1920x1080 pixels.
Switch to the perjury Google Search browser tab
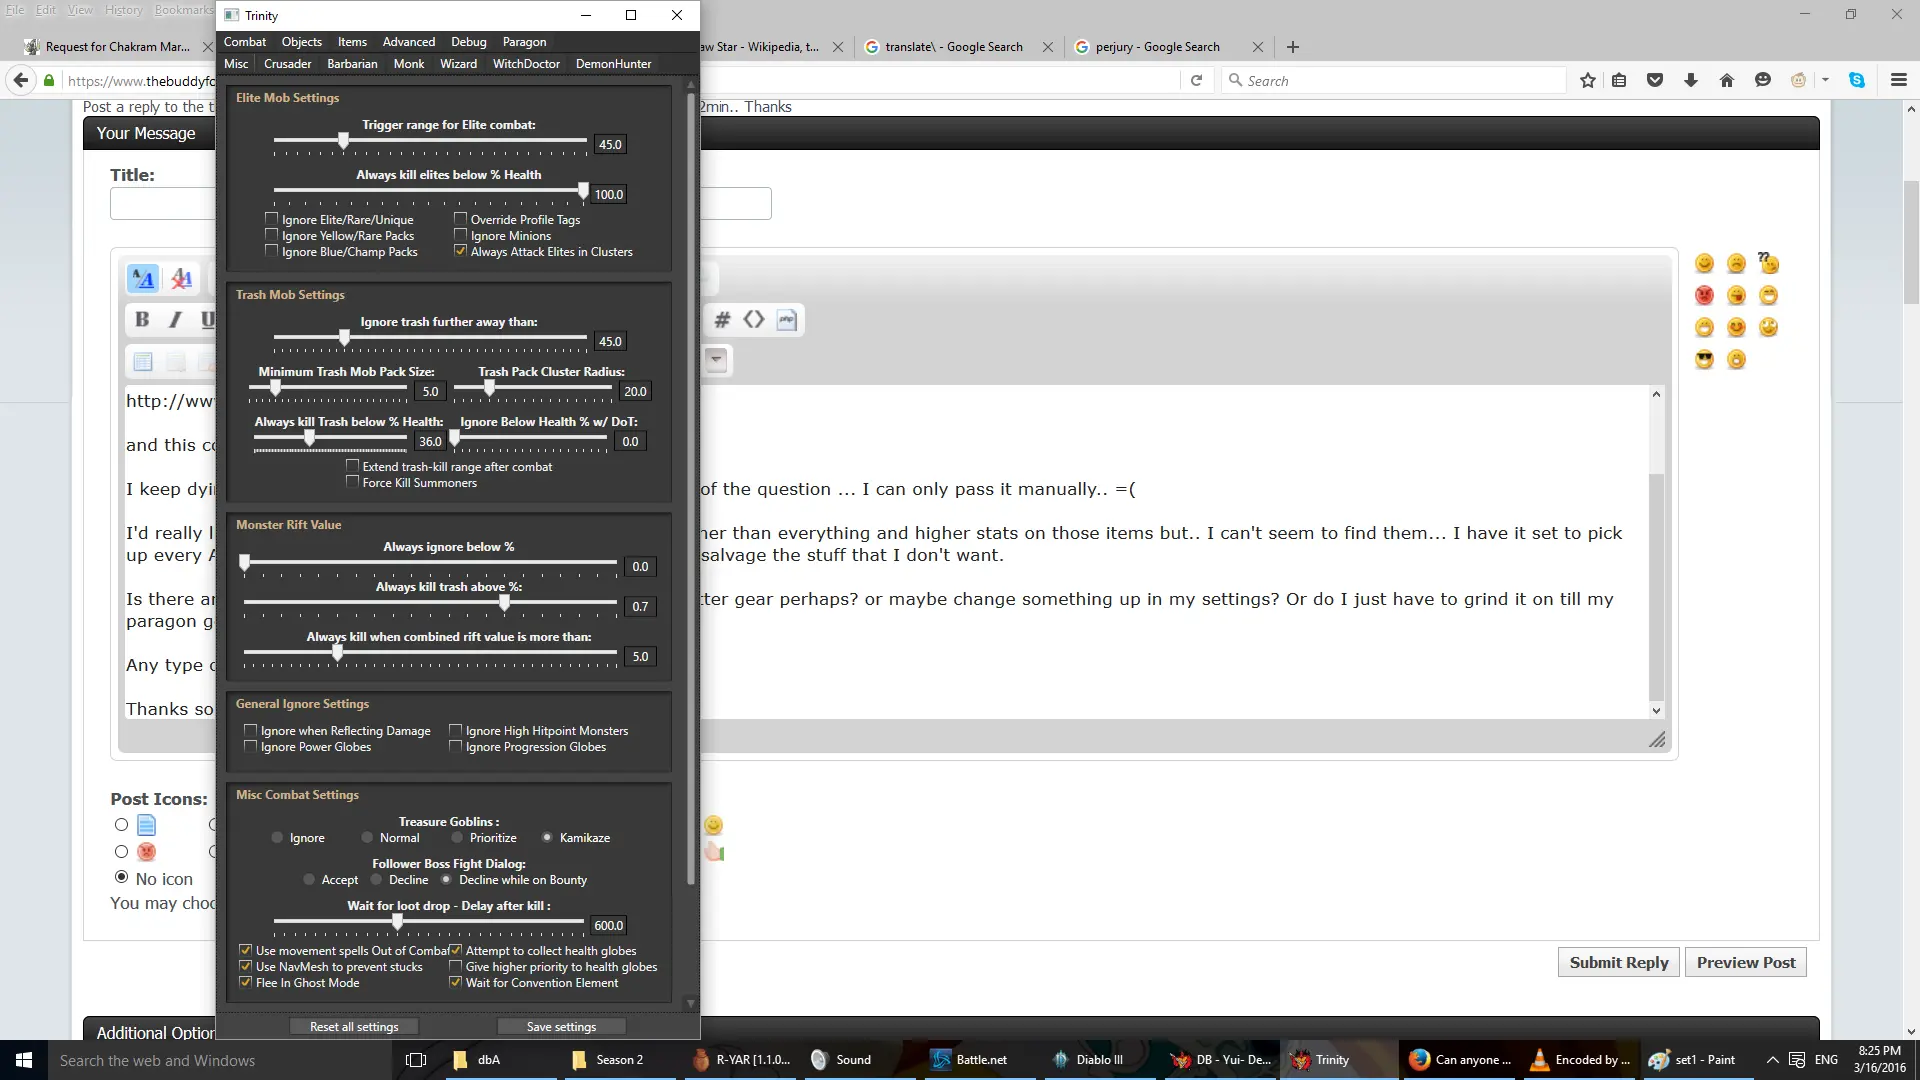point(1157,47)
